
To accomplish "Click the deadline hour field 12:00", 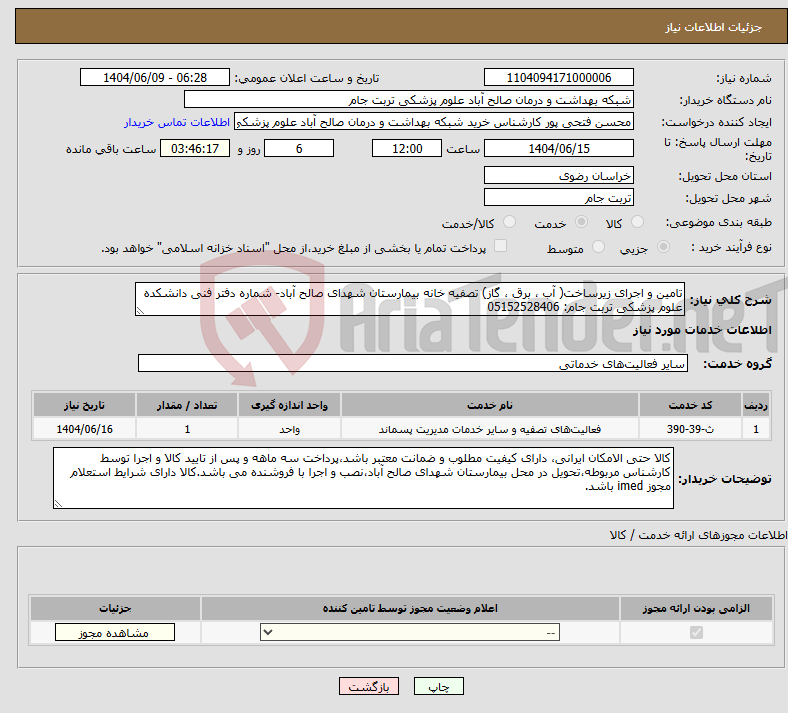I will [x=407, y=149].
